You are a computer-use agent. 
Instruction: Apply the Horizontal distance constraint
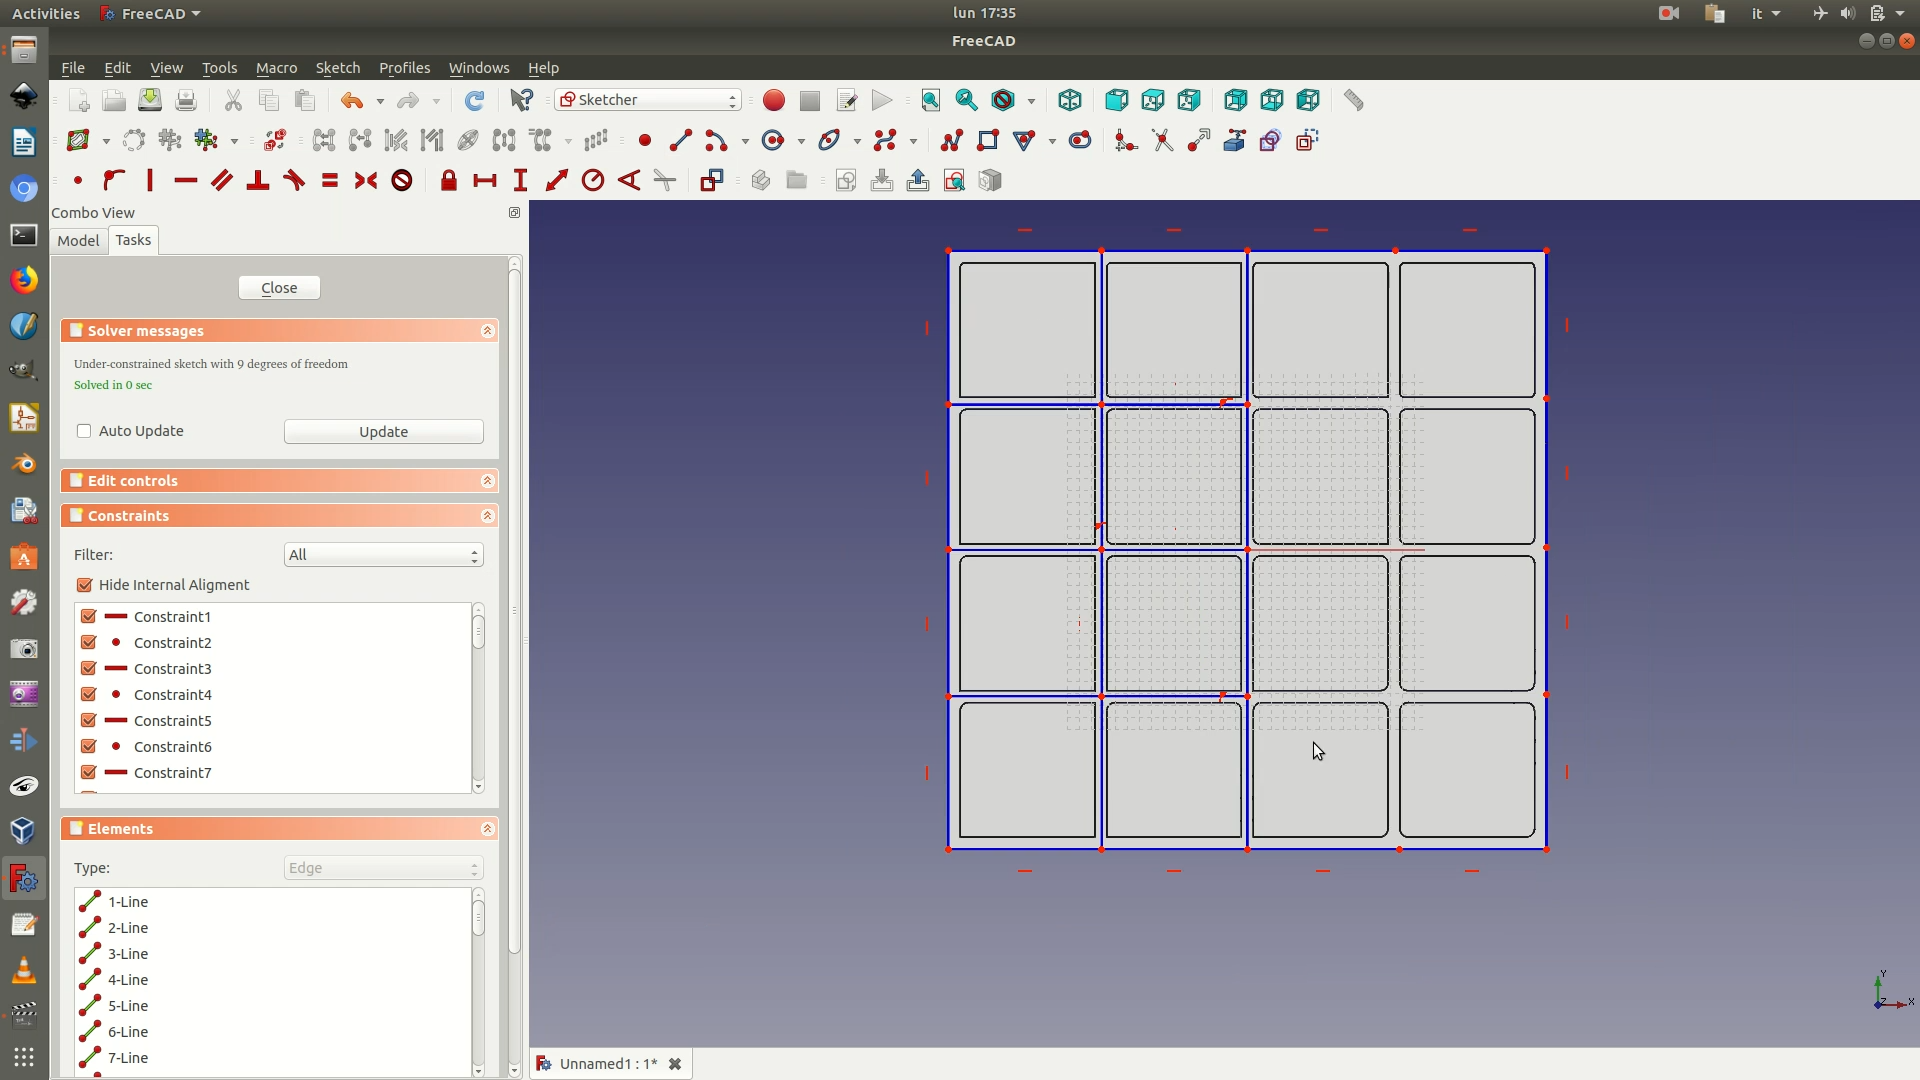[485, 181]
